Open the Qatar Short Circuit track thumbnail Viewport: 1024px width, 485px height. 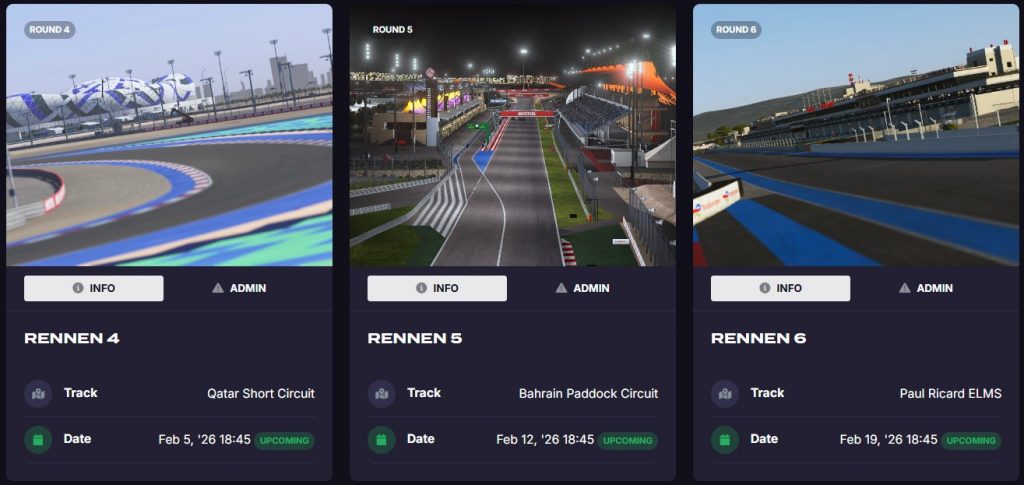point(169,135)
